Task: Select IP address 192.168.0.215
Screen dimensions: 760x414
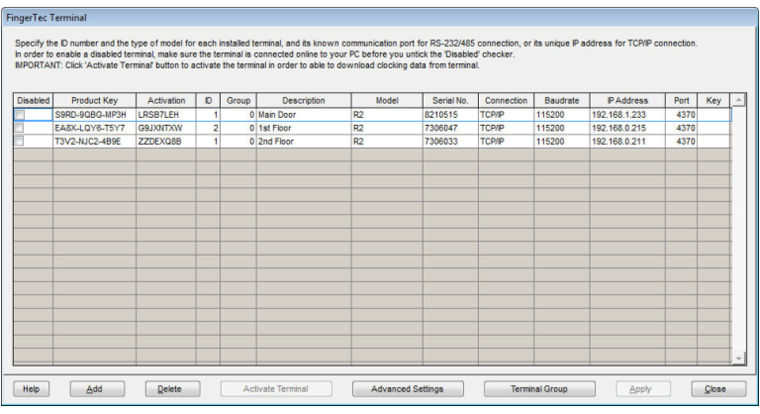Action: click(628, 128)
